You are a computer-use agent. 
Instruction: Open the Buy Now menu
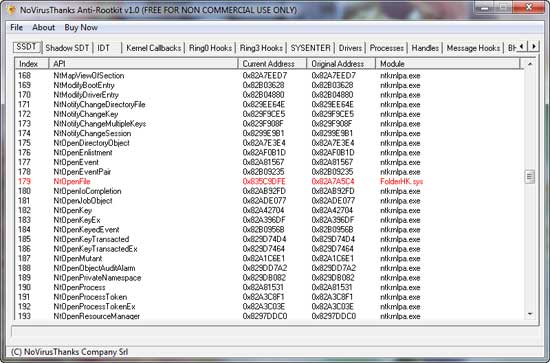81,27
